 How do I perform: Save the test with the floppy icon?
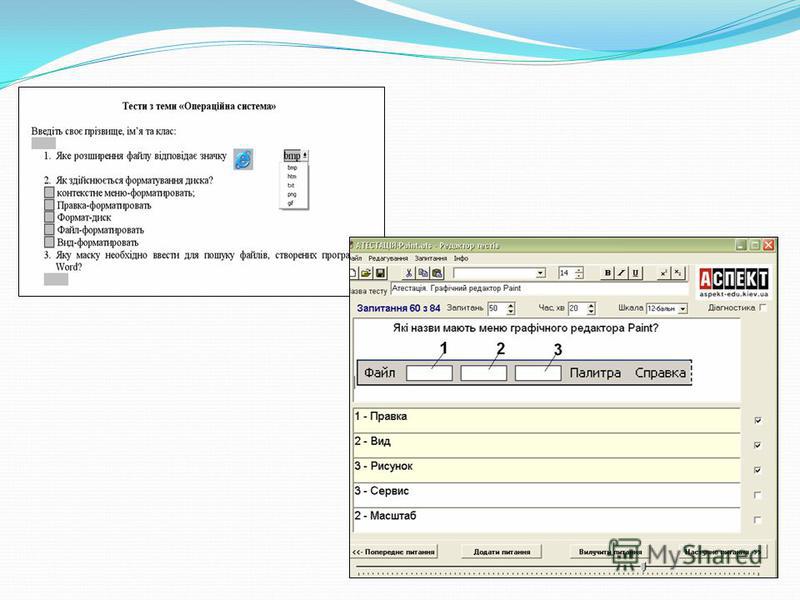[381, 273]
